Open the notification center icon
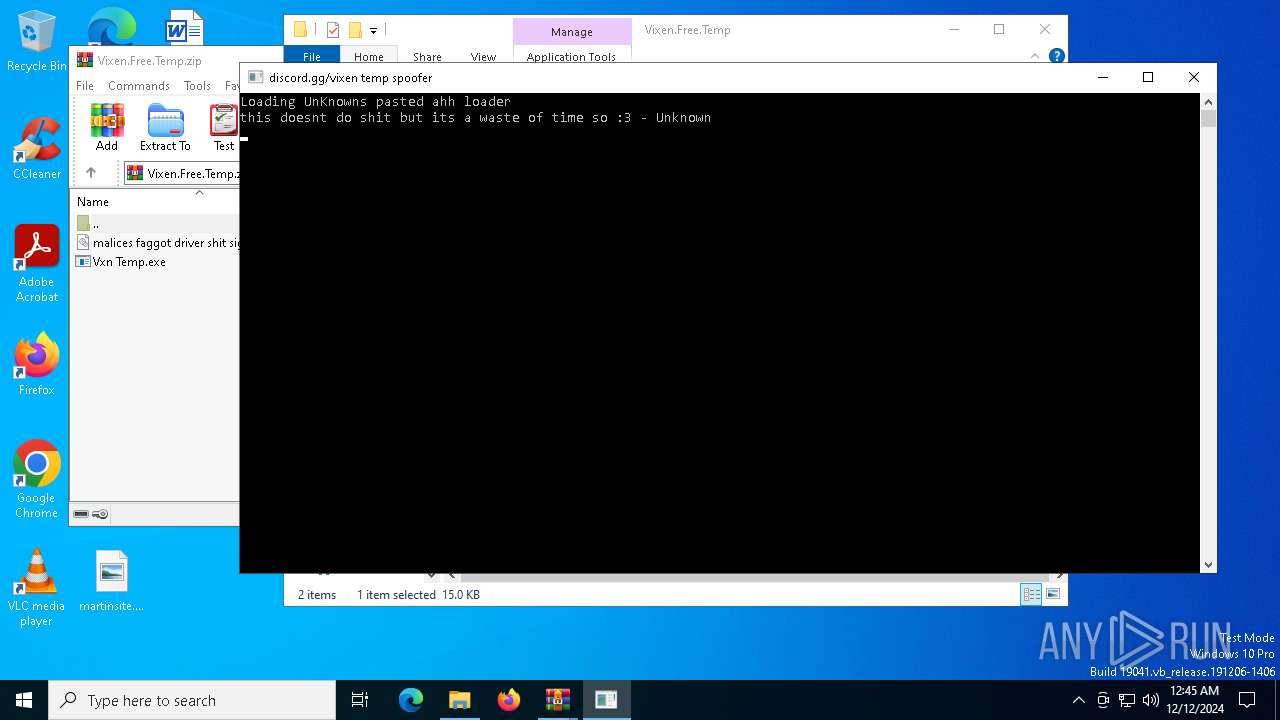Viewport: 1280px width, 720px height. click(1247, 700)
